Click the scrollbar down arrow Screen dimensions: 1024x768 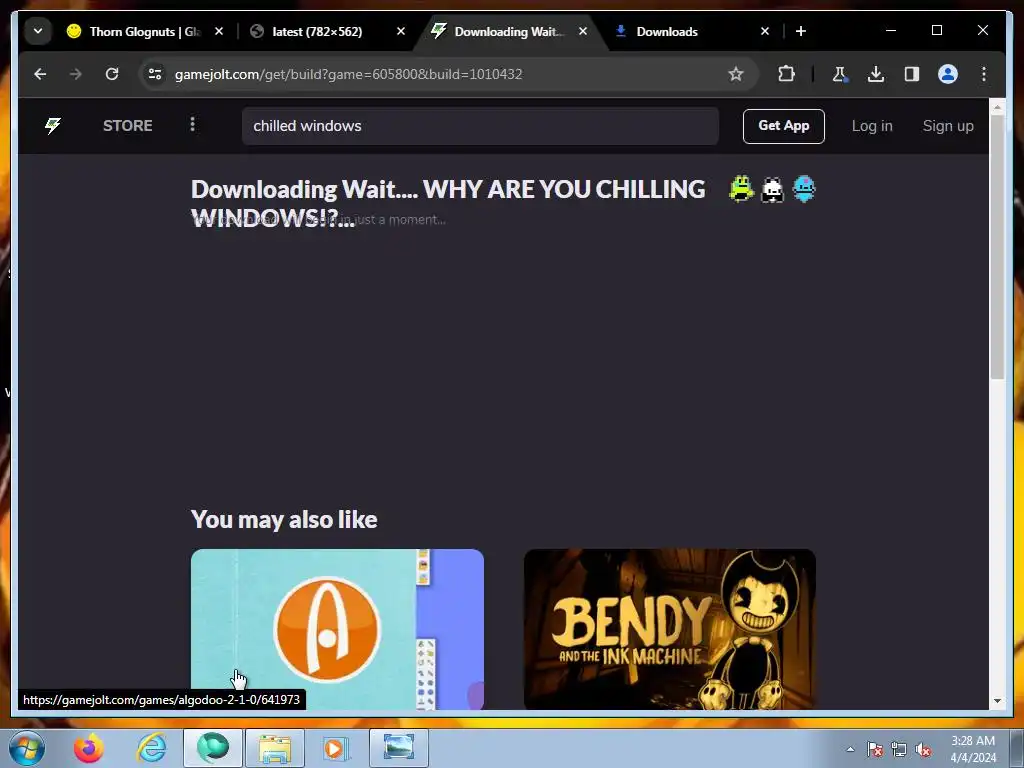point(997,701)
